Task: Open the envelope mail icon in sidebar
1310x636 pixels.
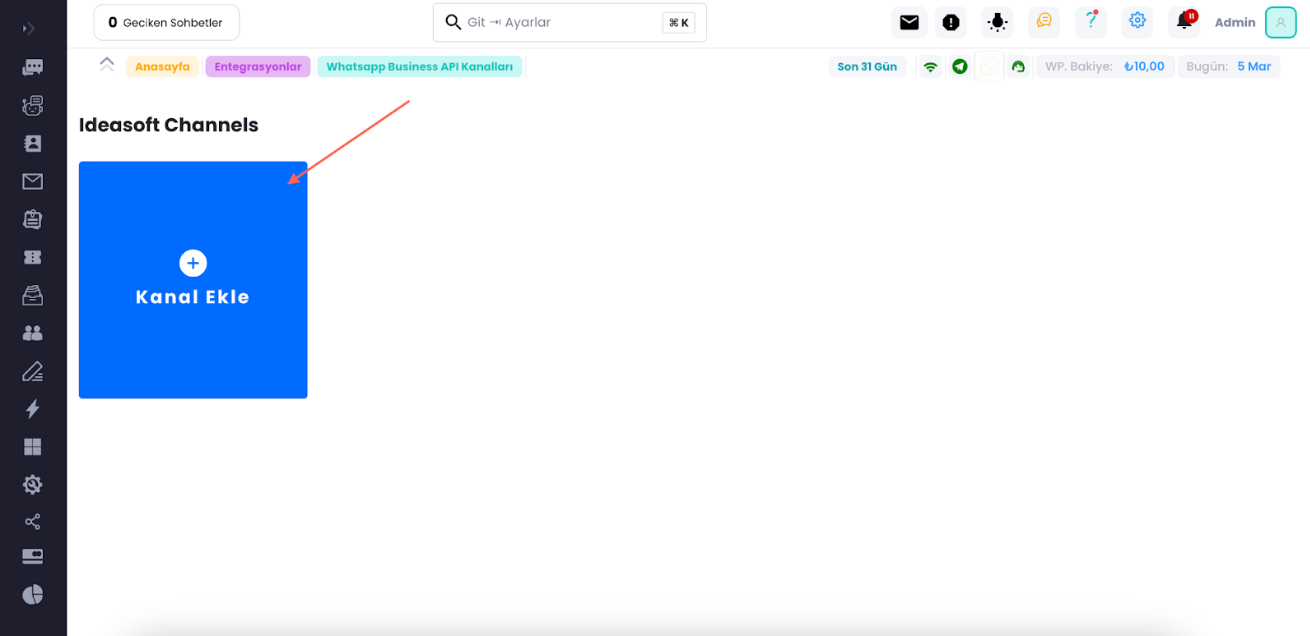Action: click(33, 181)
